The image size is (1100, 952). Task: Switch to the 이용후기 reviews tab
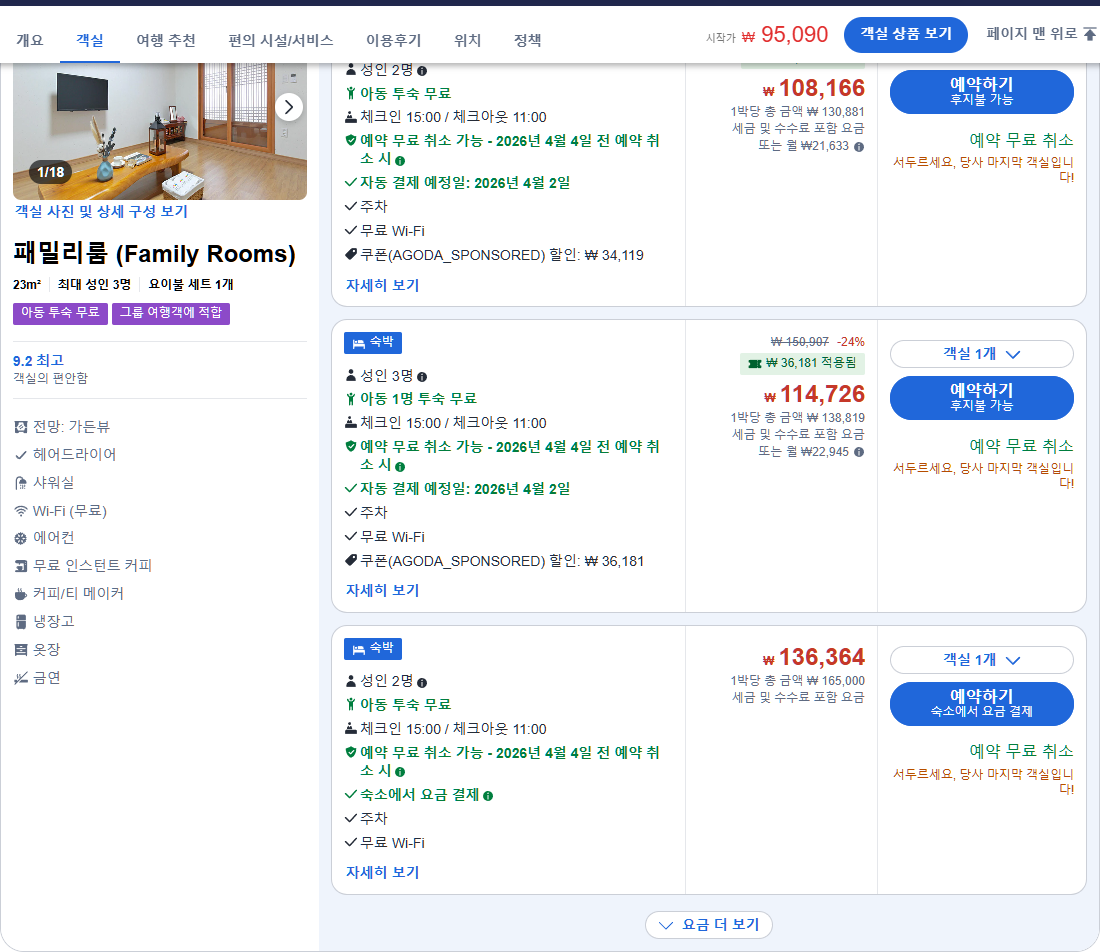pyautogui.click(x=396, y=40)
